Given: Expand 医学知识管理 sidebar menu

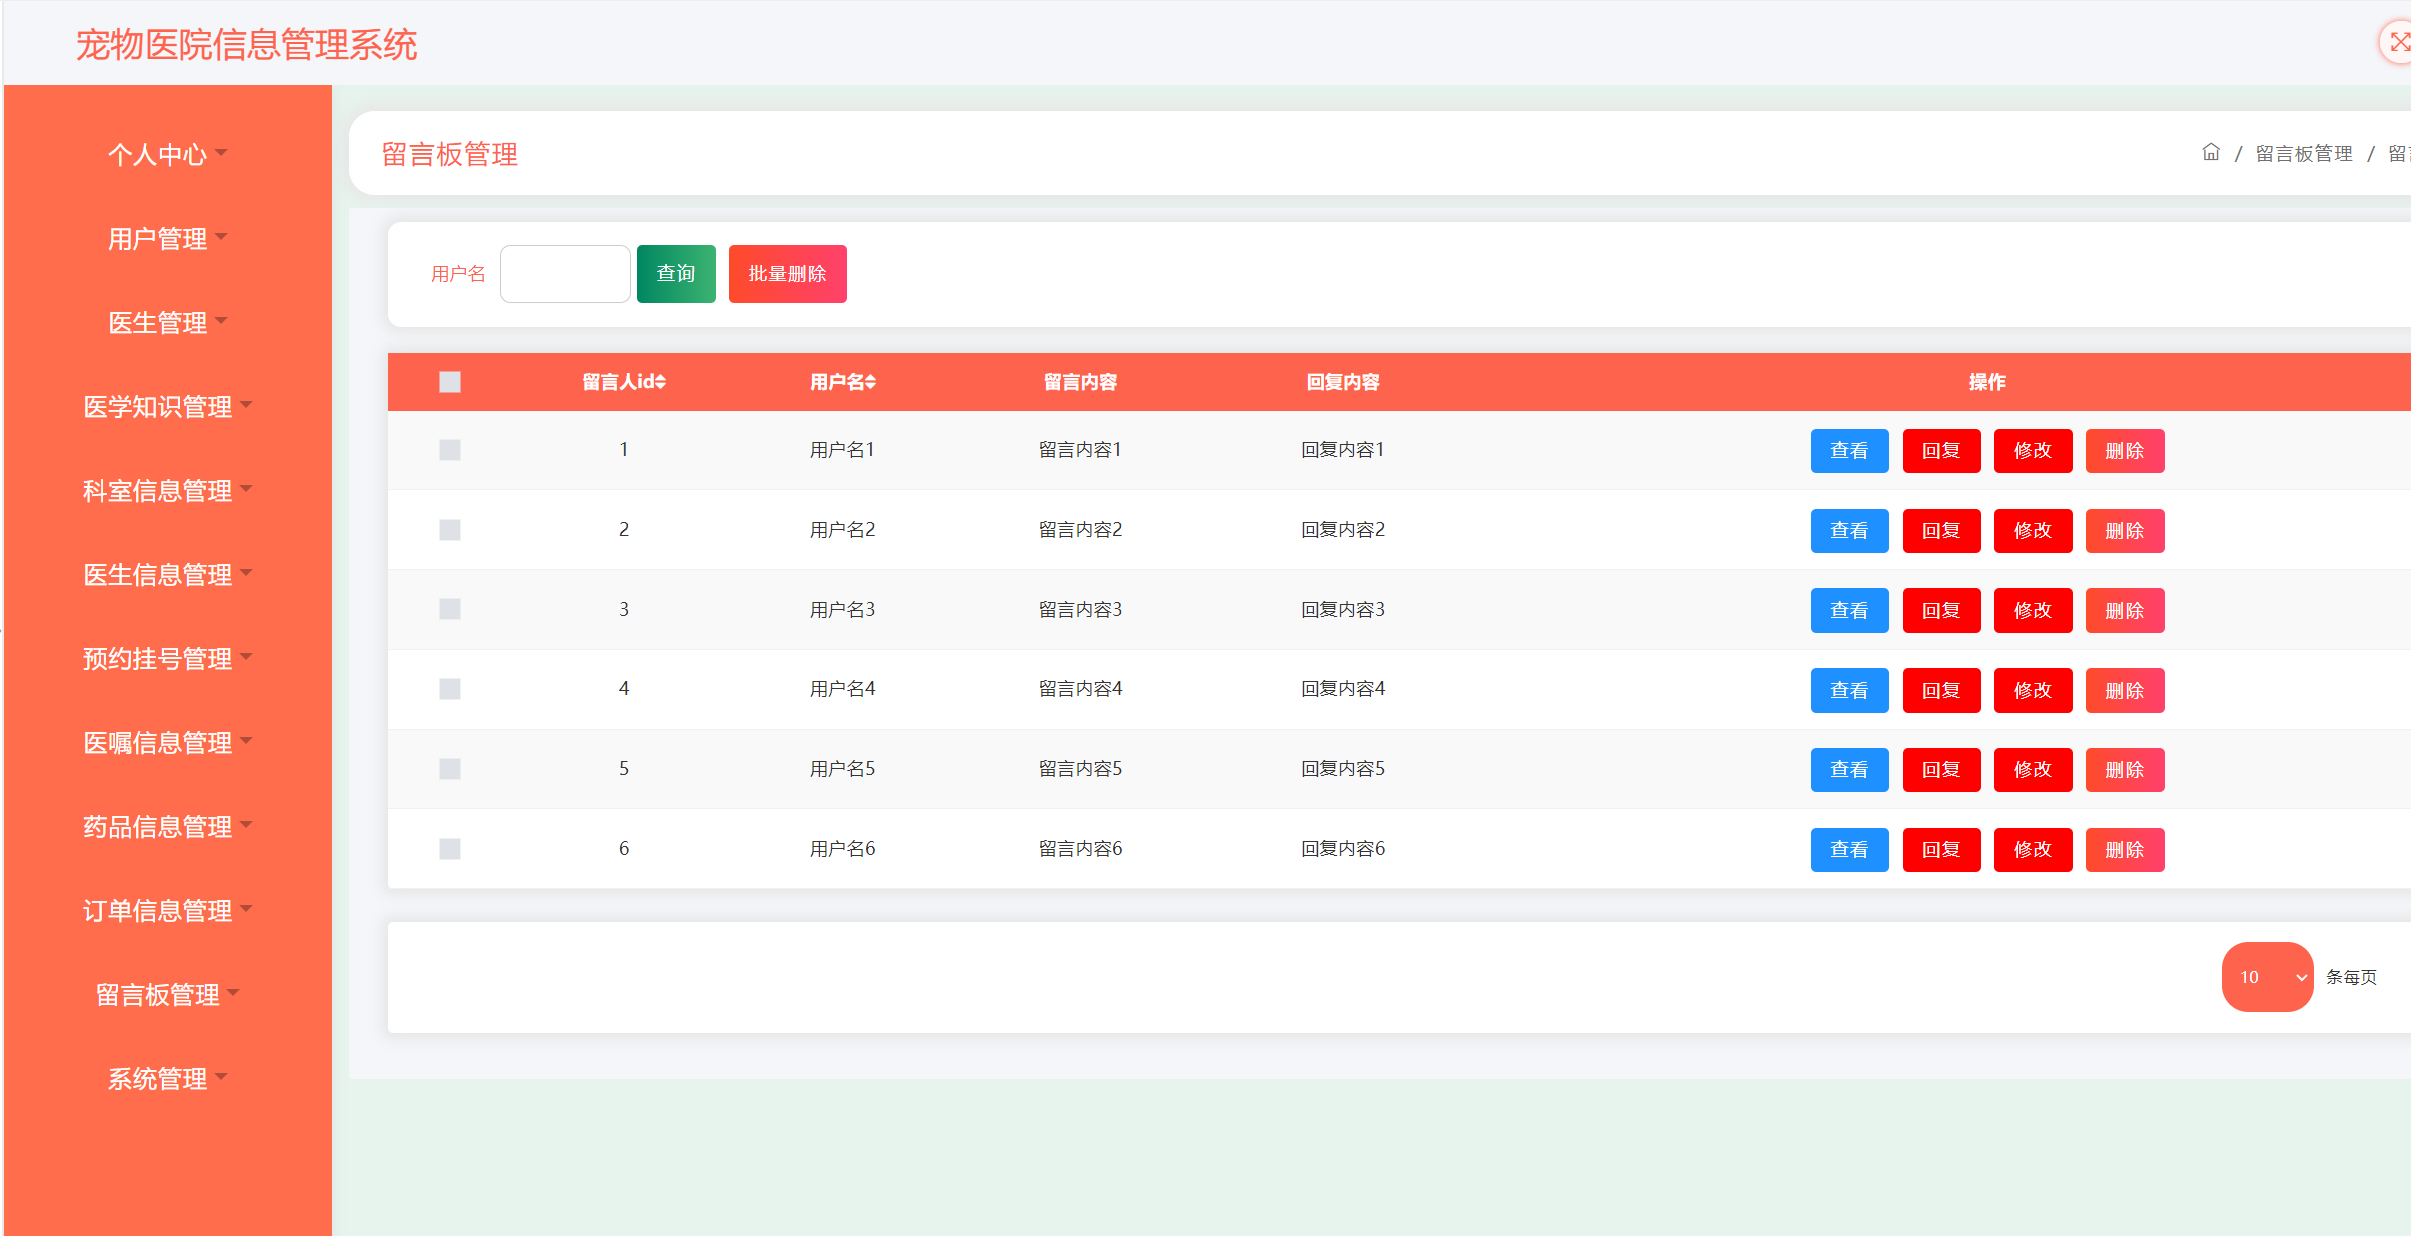Looking at the screenshot, I should (158, 407).
